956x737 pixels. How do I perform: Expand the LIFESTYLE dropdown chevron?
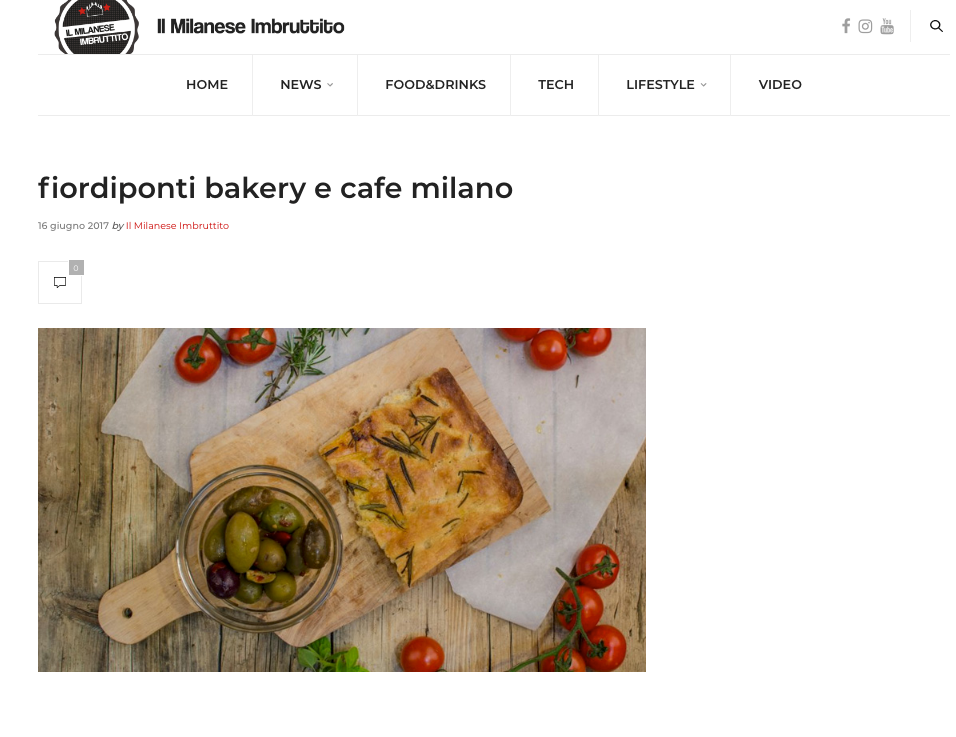pyautogui.click(x=704, y=85)
